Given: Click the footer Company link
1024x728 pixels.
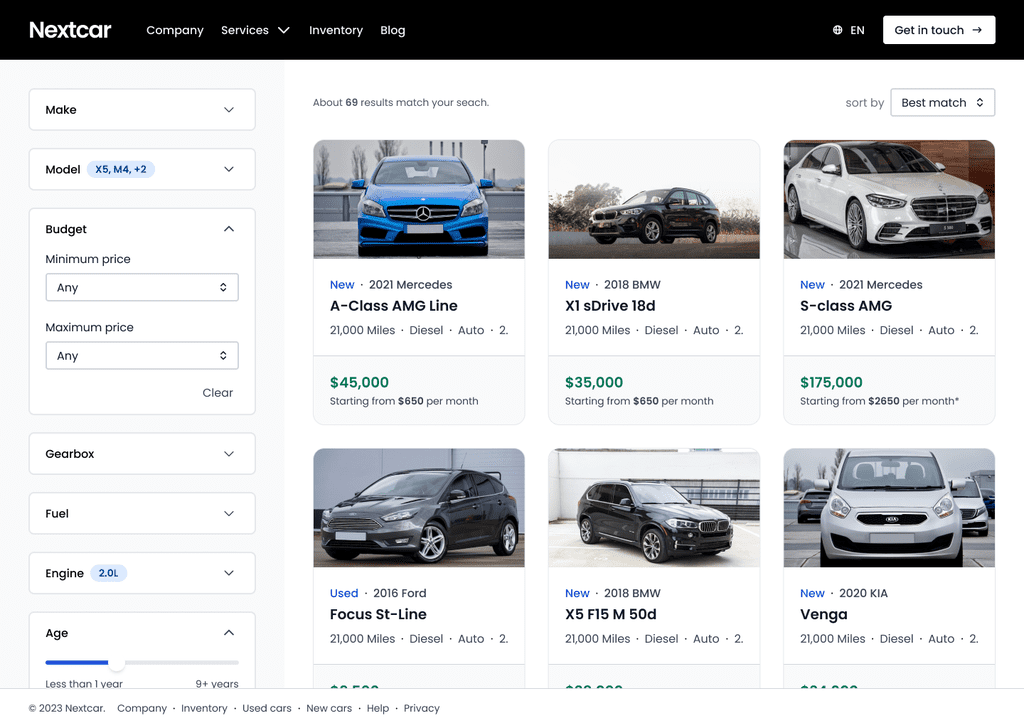Looking at the screenshot, I should coord(142,708).
